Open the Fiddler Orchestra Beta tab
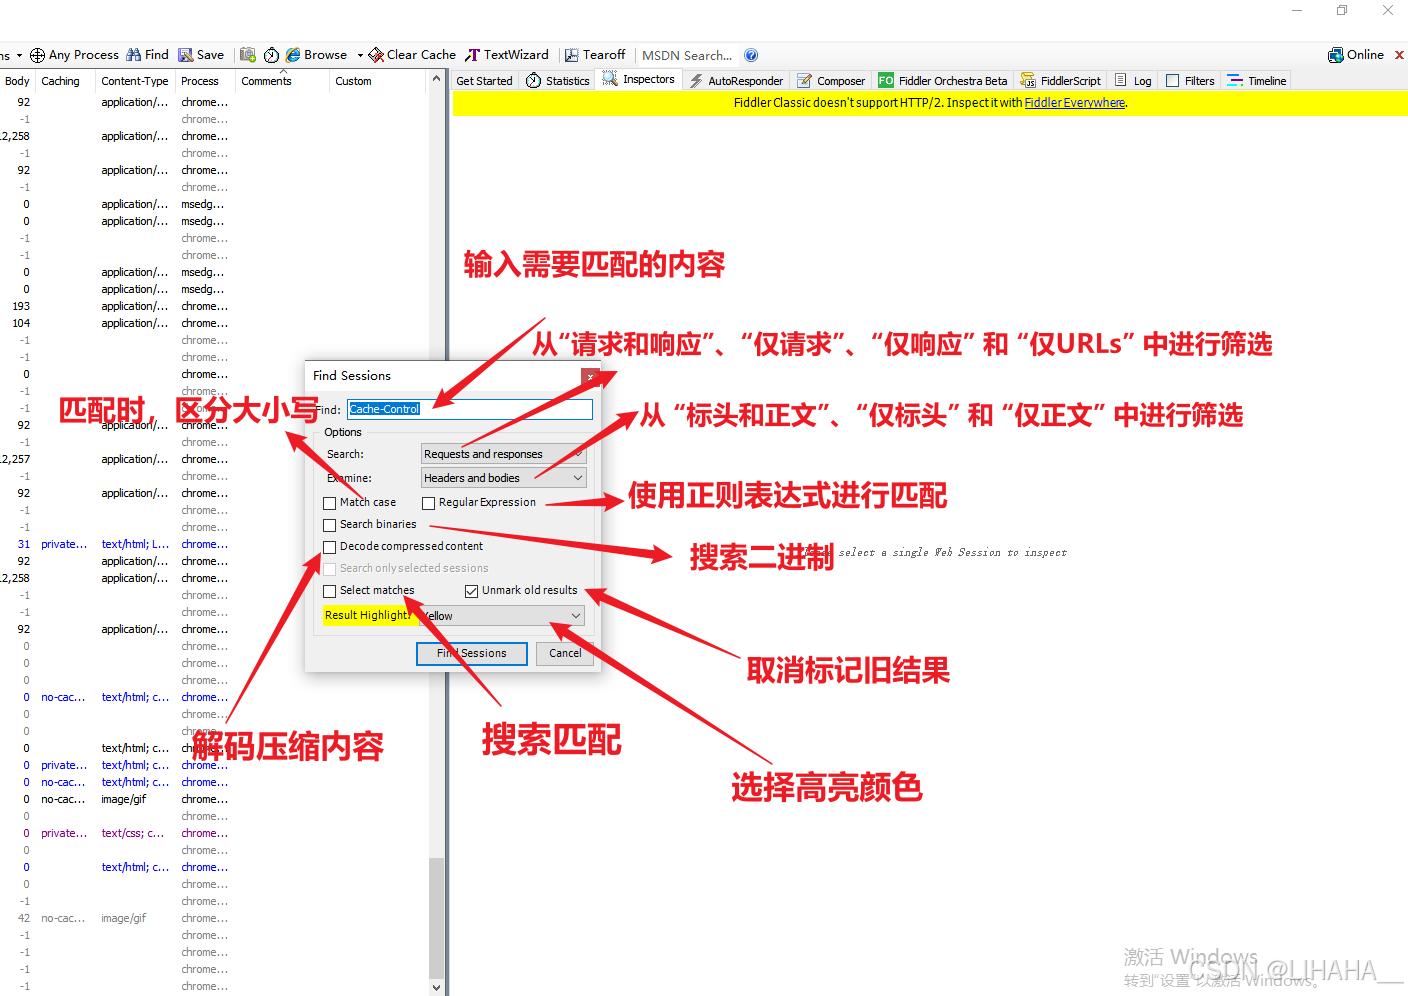The width and height of the screenshot is (1408, 996). point(943,81)
